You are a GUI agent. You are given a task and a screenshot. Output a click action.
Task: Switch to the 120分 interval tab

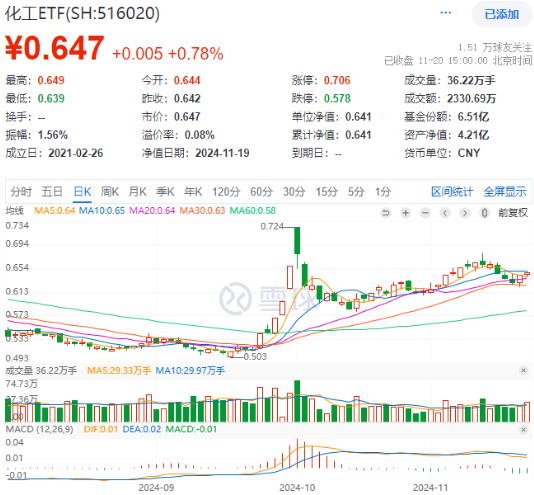tap(226, 192)
